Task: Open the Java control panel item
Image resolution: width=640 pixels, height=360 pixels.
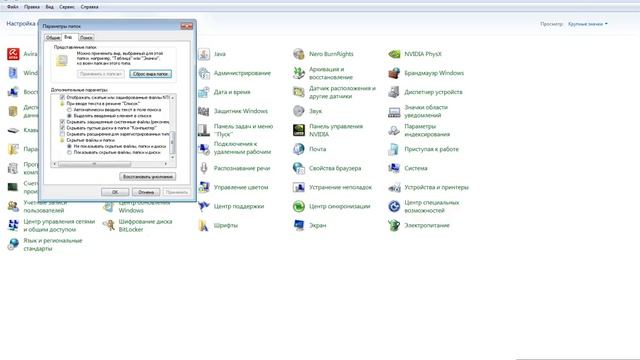Action: point(212,54)
